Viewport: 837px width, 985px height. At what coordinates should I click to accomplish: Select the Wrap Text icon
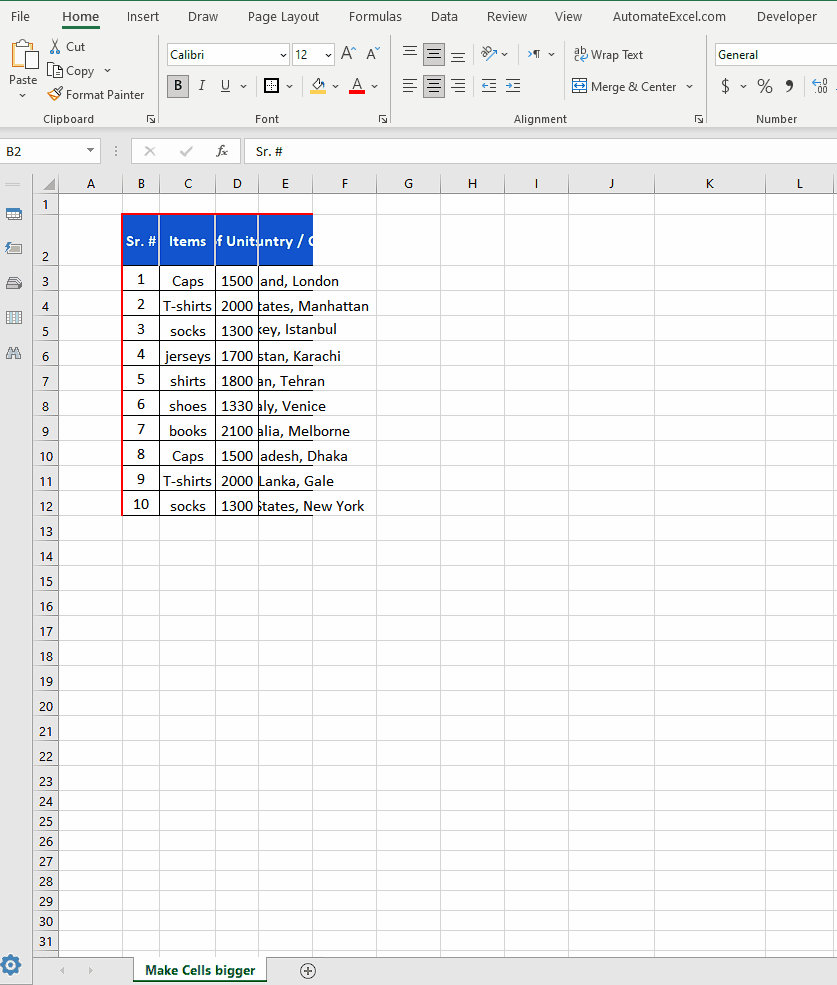coord(581,54)
